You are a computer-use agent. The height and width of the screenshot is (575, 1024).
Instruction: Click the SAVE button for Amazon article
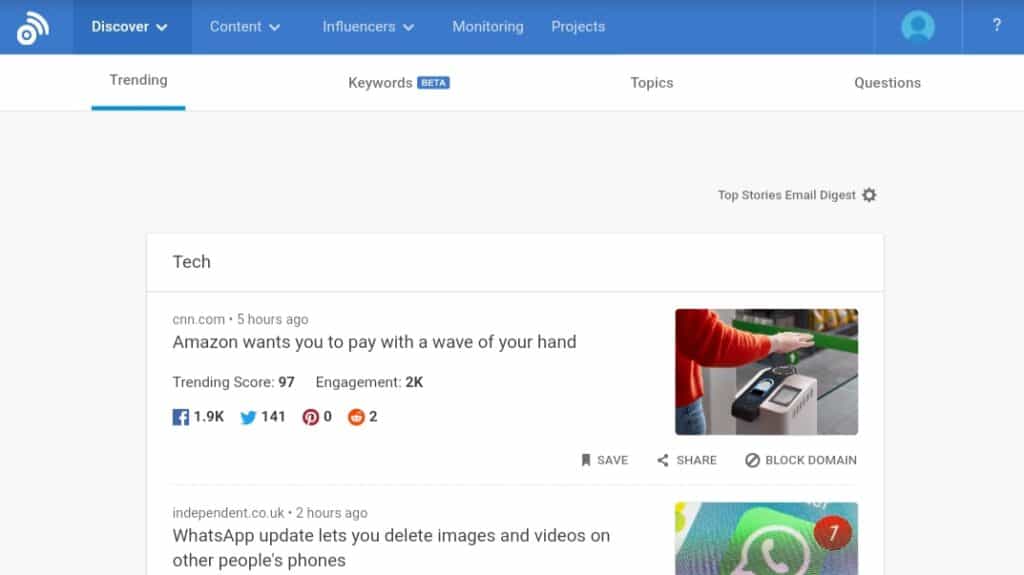click(x=604, y=460)
